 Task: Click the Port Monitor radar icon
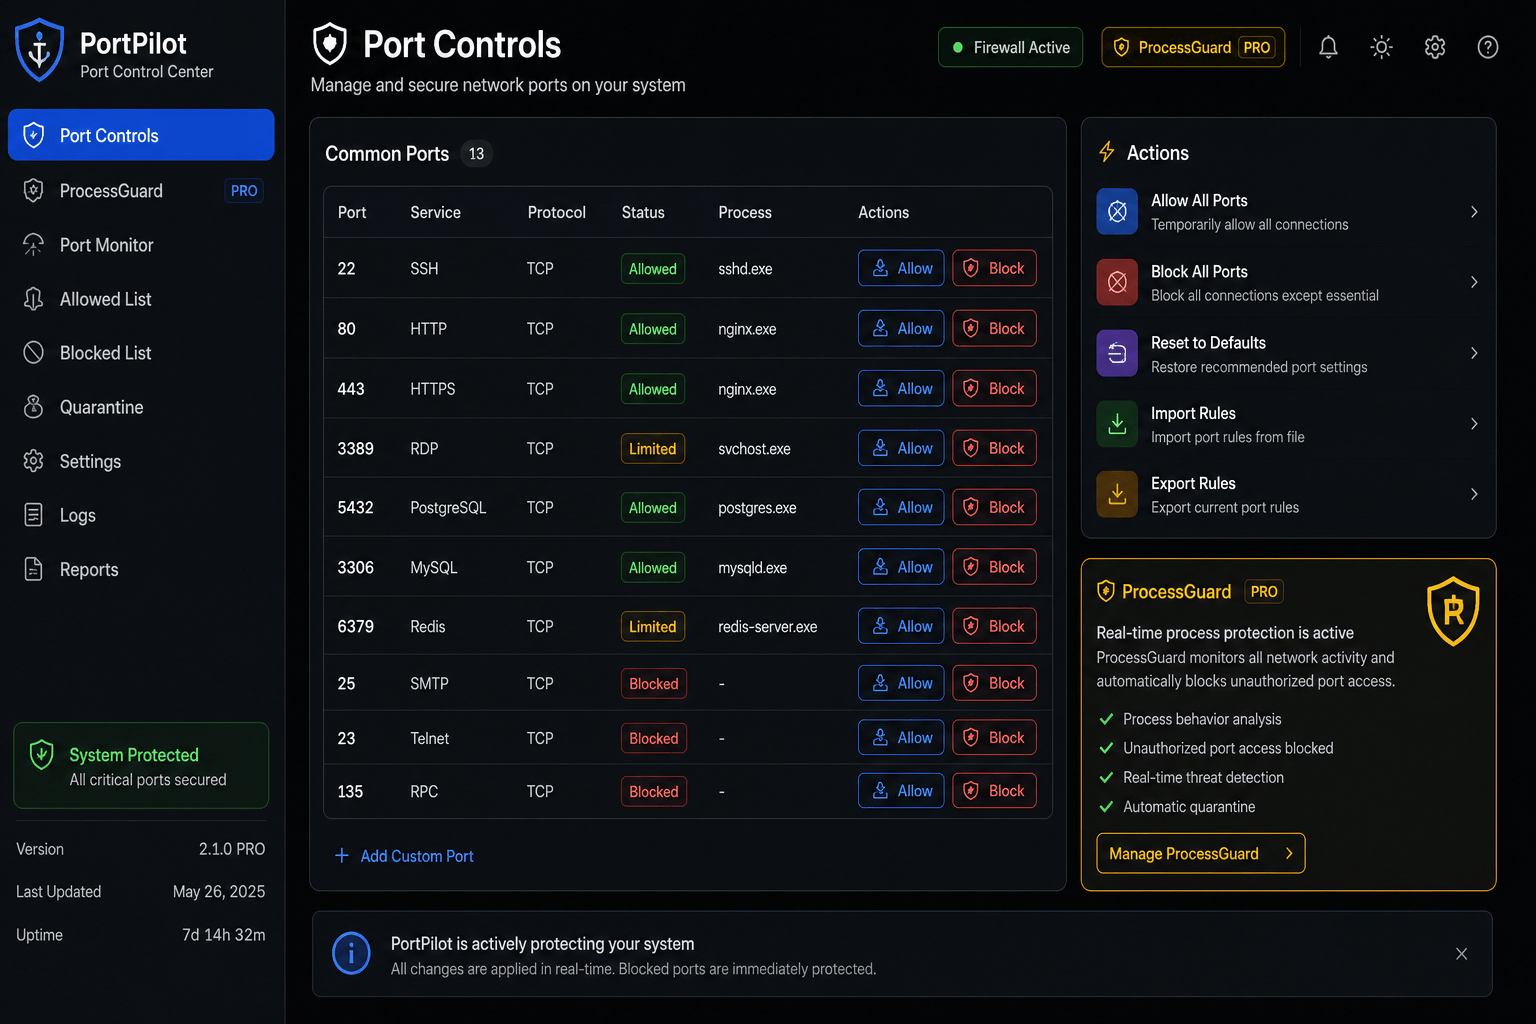[33, 245]
